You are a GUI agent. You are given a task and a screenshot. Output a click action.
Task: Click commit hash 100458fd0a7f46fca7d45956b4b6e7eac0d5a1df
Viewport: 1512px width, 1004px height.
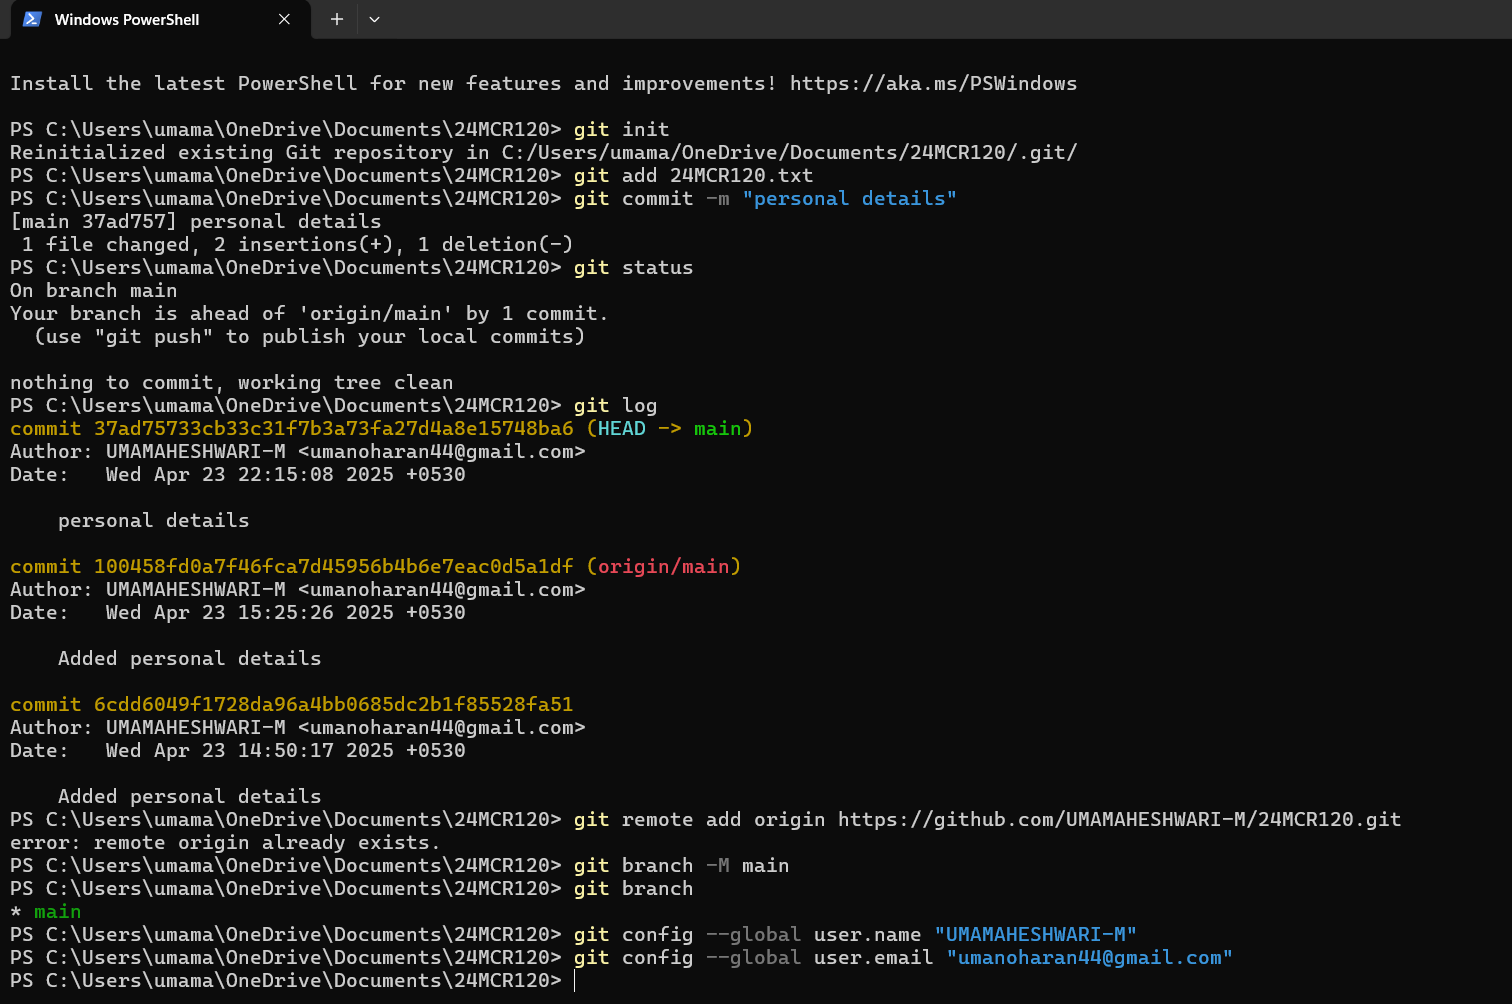click(x=334, y=566)
